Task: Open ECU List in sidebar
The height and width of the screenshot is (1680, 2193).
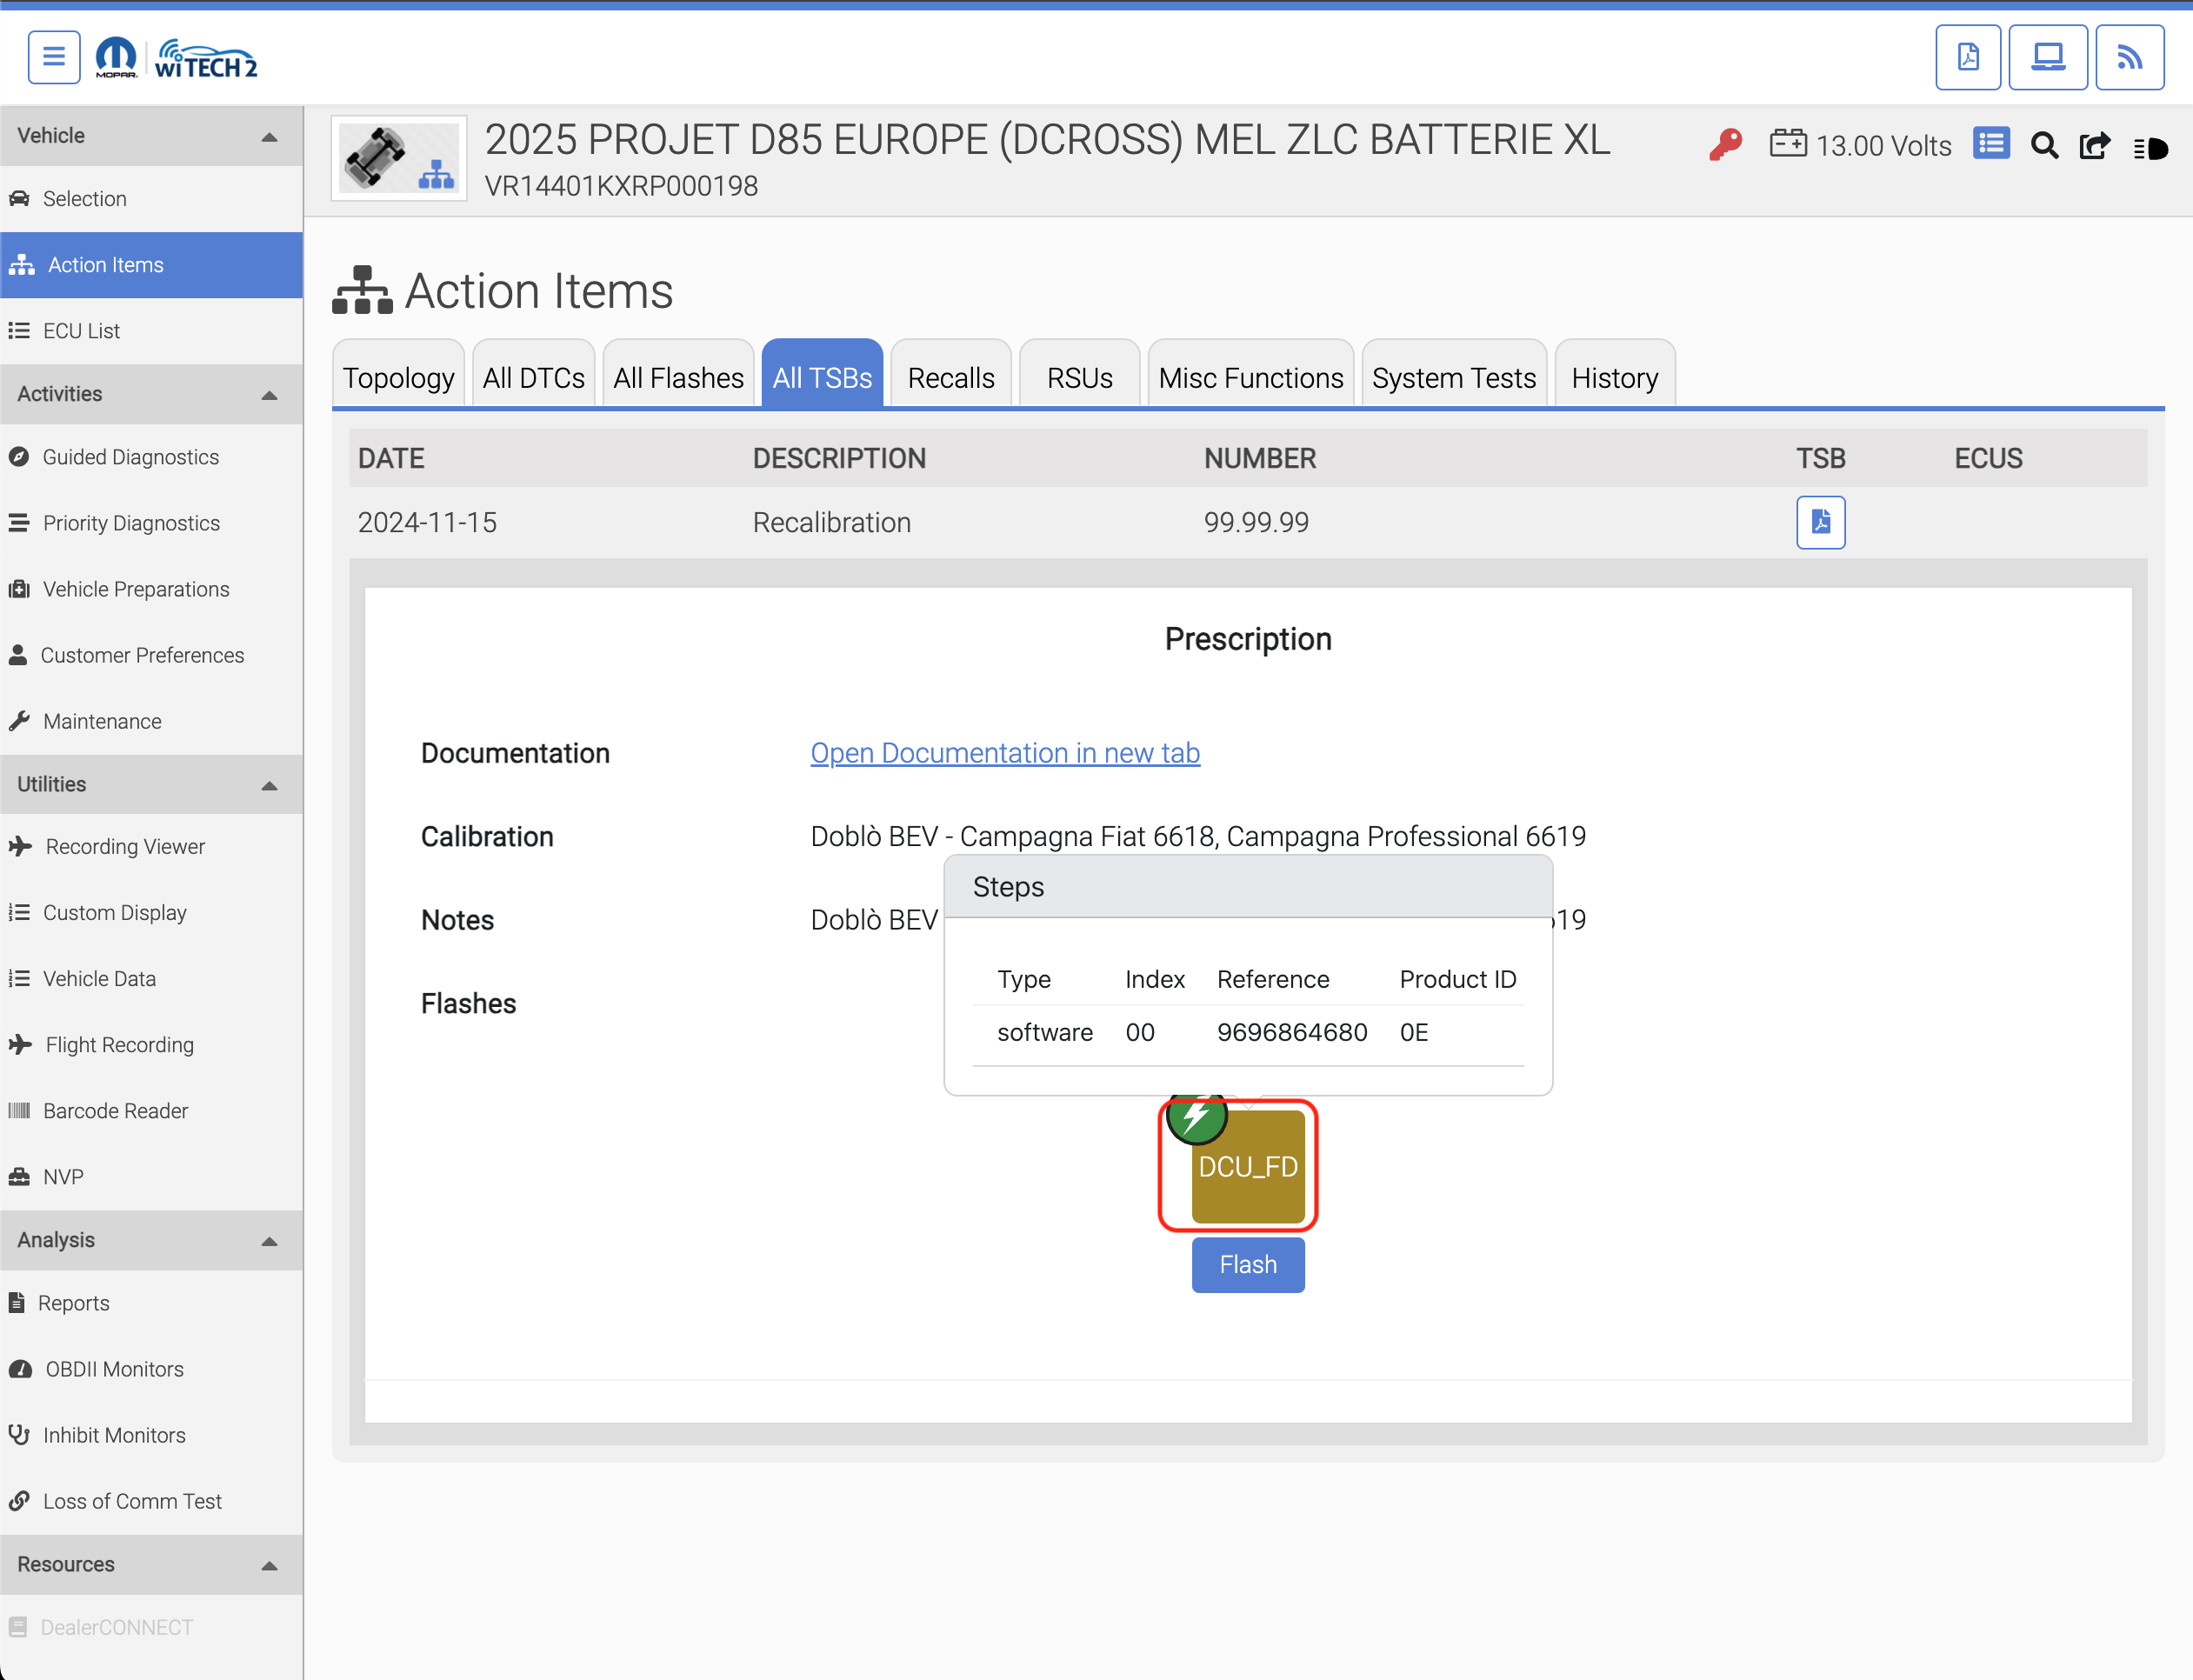Action: pyautogui.click(x=151, y=331)
